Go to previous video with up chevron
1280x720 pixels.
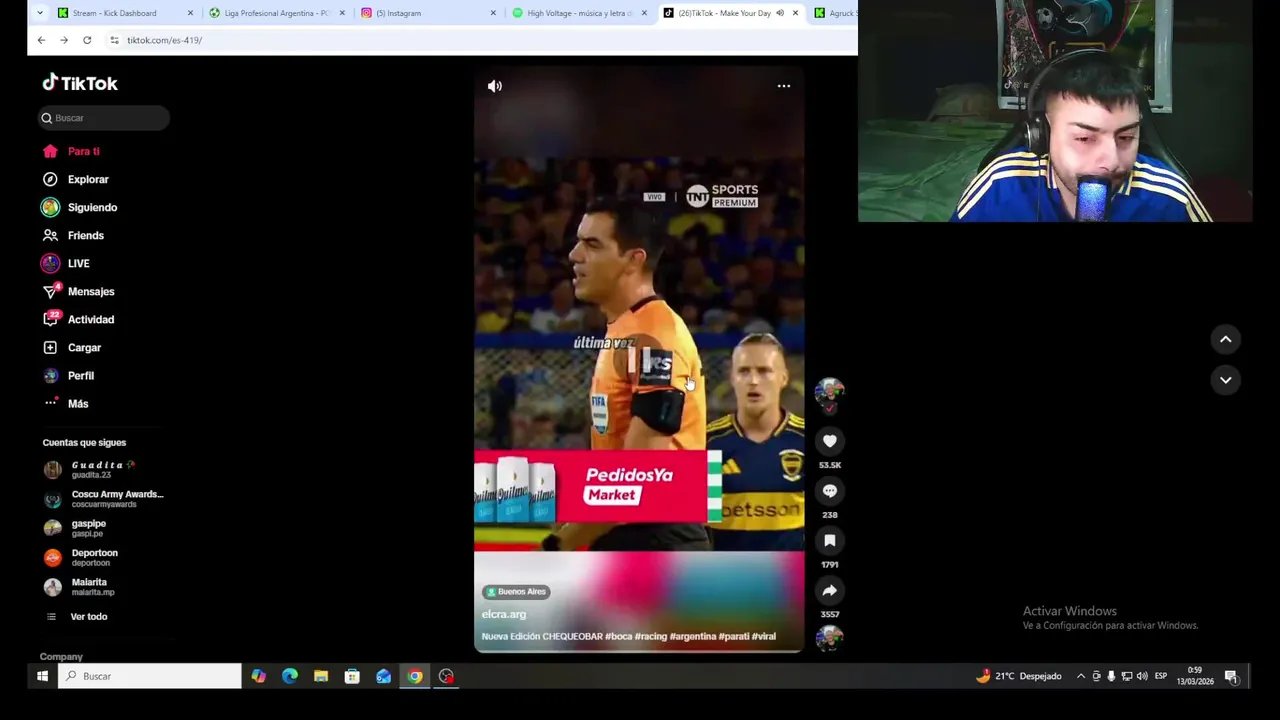(1226, 339)
